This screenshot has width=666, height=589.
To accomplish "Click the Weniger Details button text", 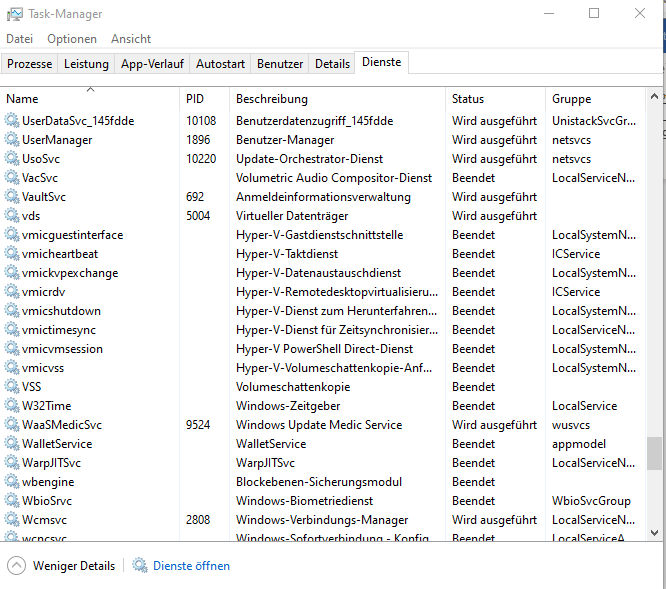I will coord(74,566).
